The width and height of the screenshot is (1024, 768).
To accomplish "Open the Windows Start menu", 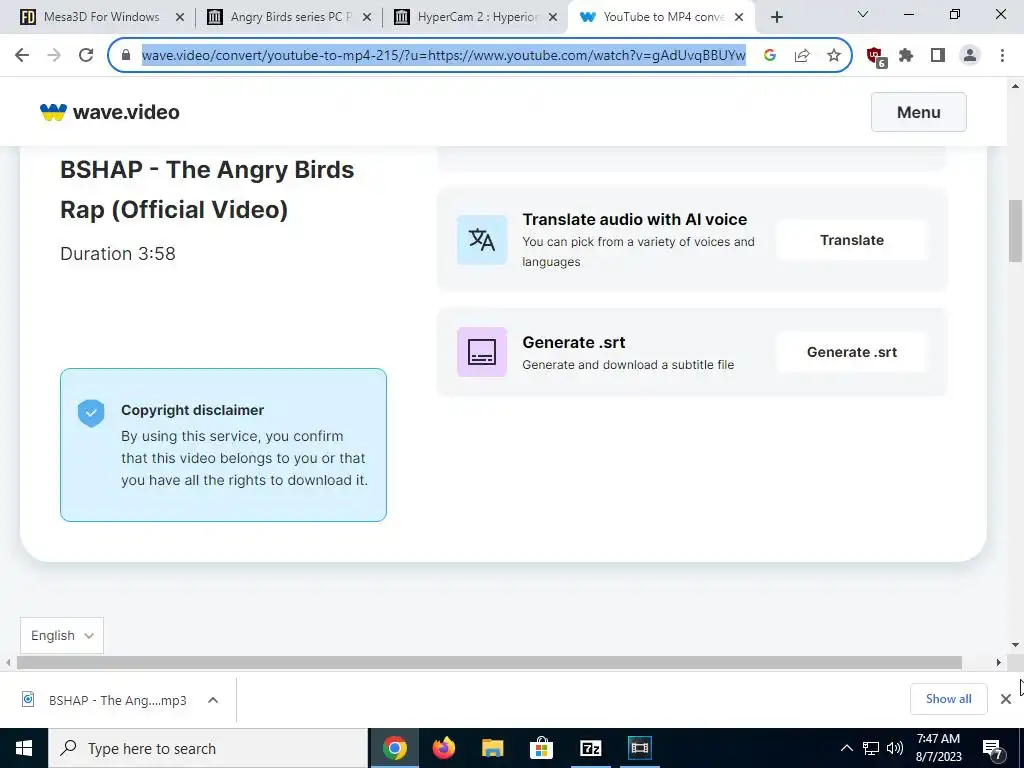I will [24, 748].
